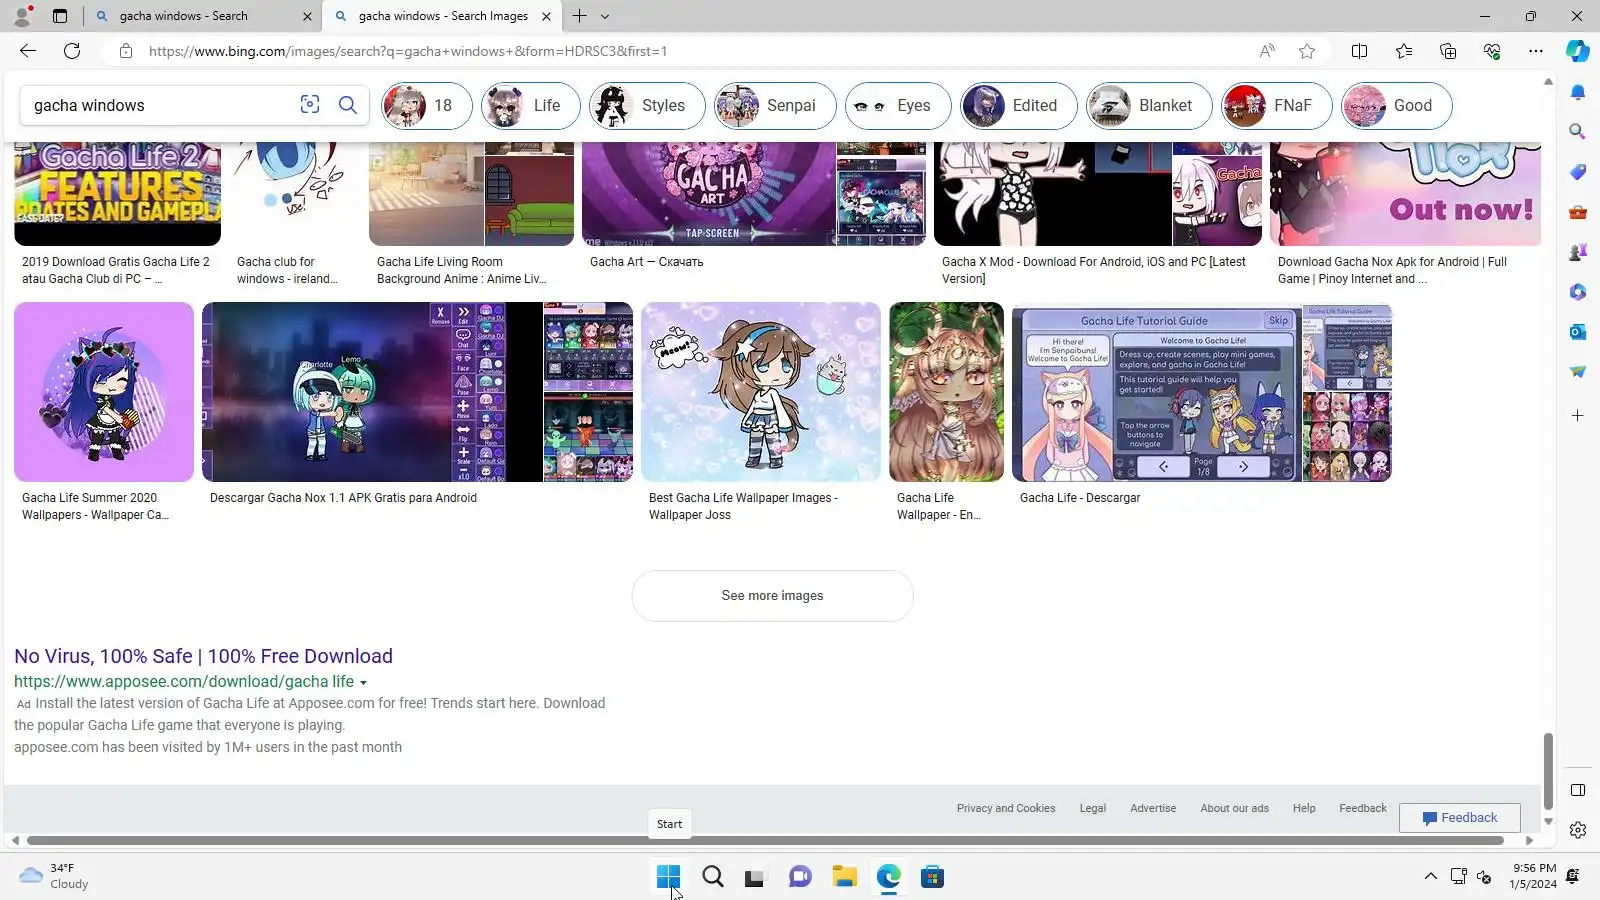Screen dimensions: 1600x900
Task: Open the sidebar Tools briefcase icon
Action: (x=1578, y=212)
